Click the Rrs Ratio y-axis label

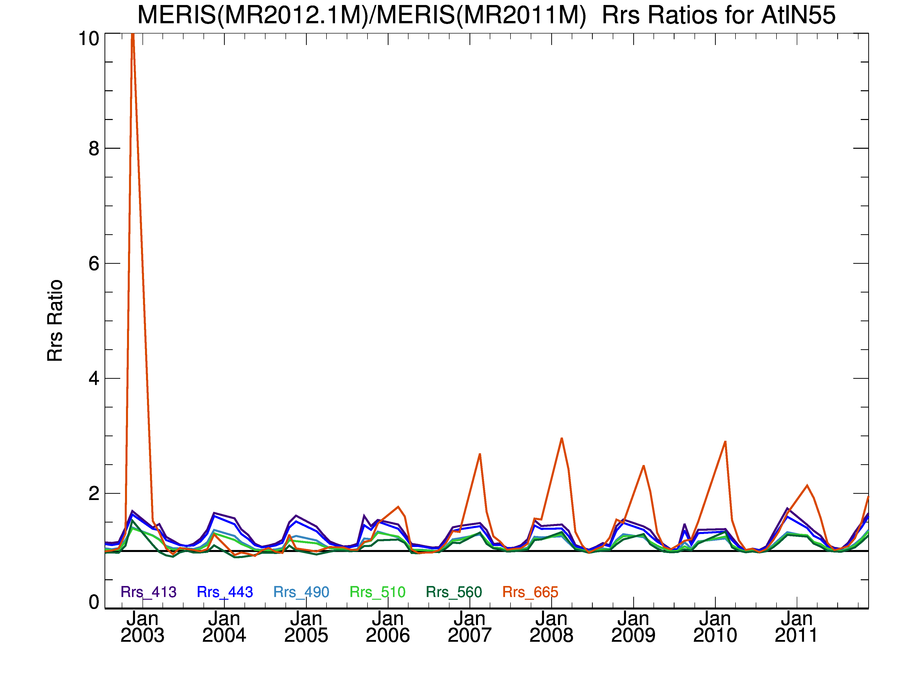click(55, 320)
